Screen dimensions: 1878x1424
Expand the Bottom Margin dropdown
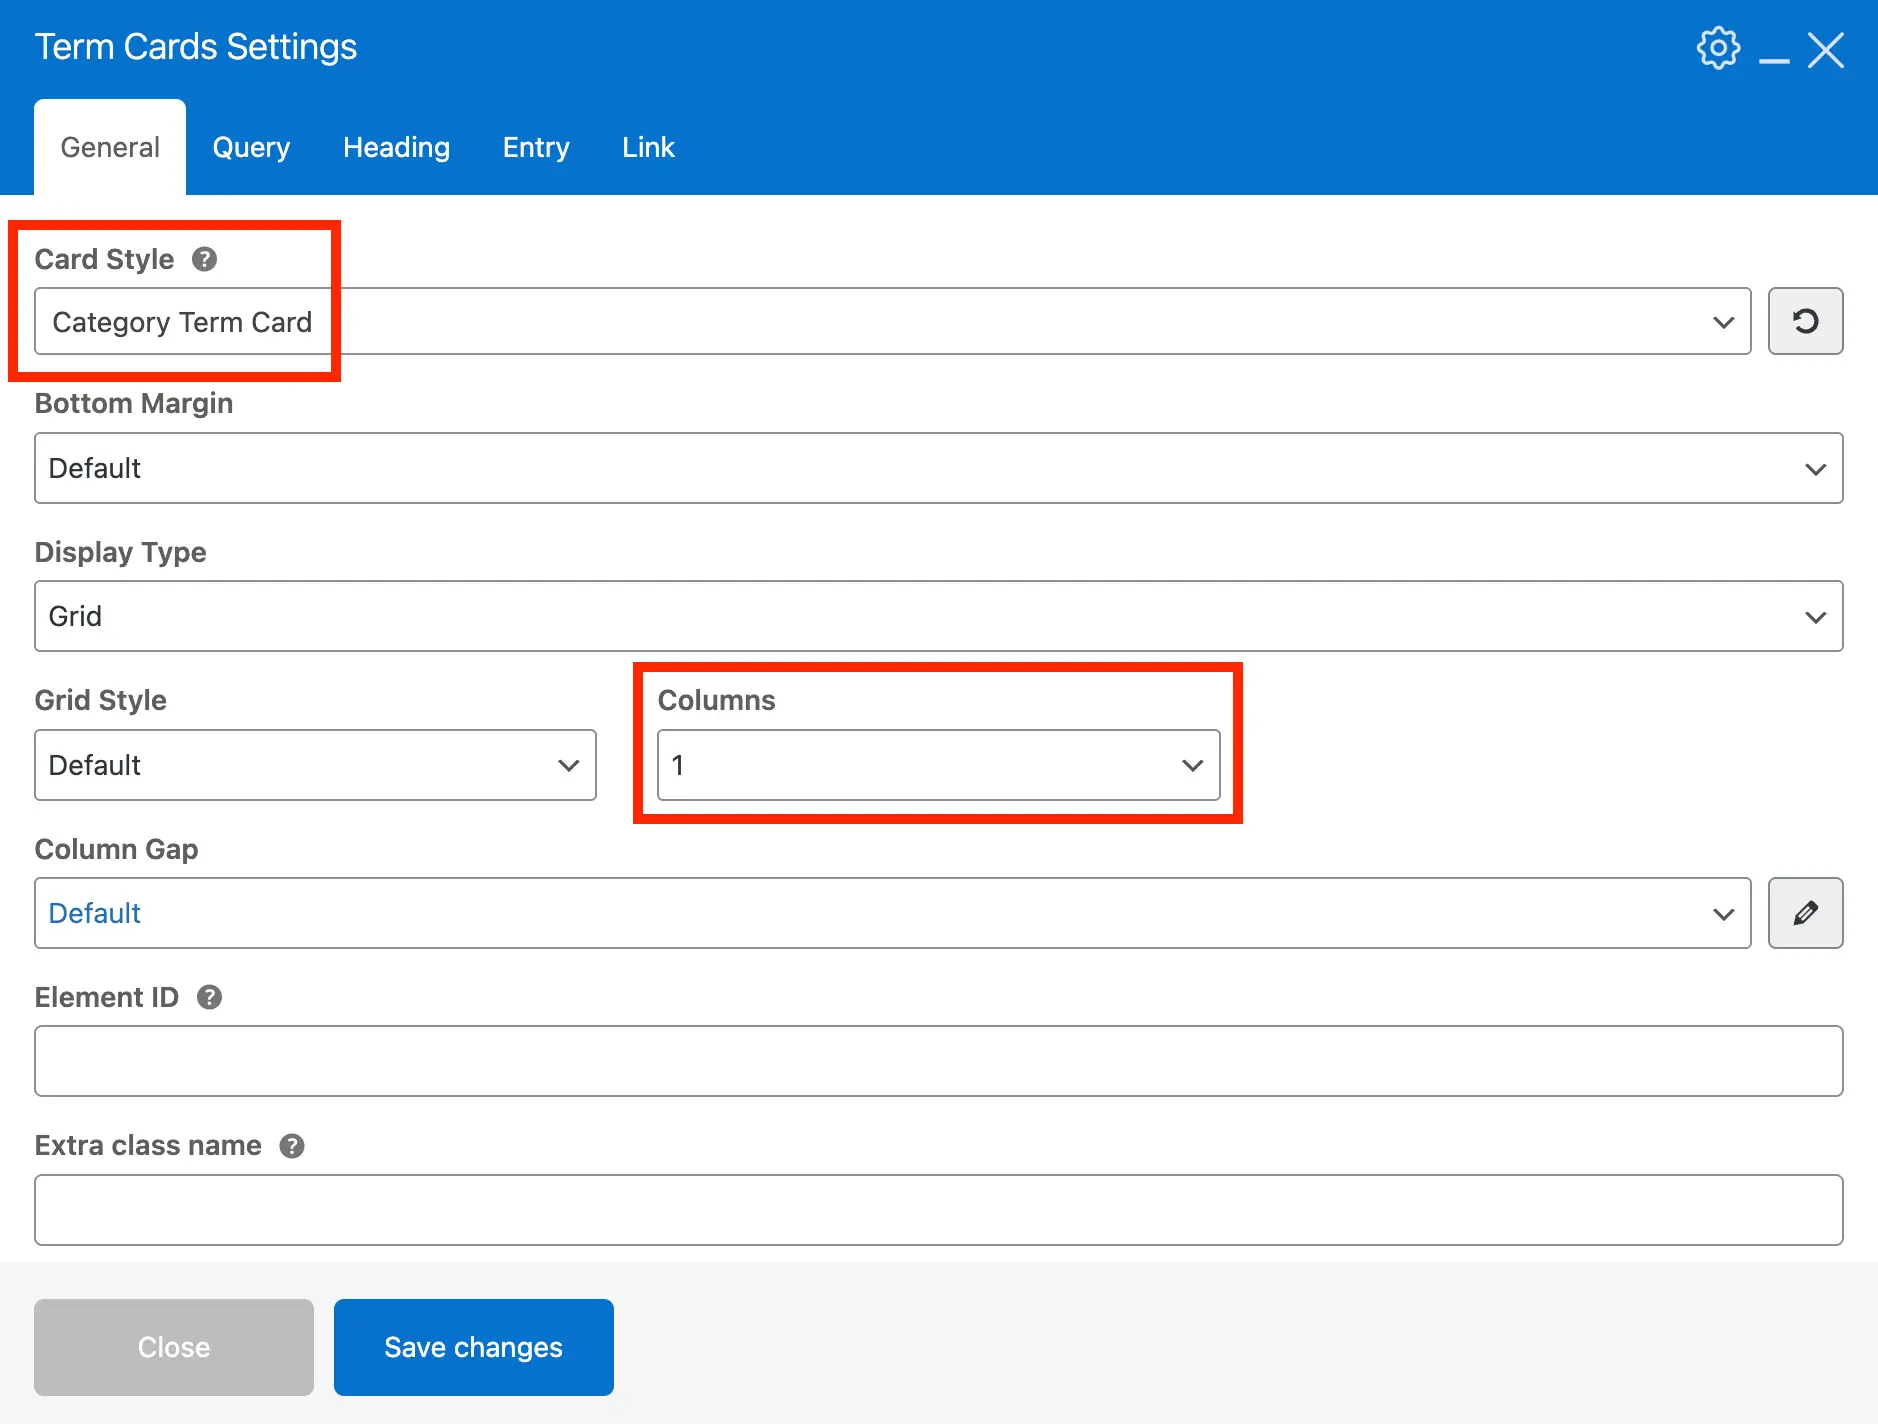click(938, 468)
